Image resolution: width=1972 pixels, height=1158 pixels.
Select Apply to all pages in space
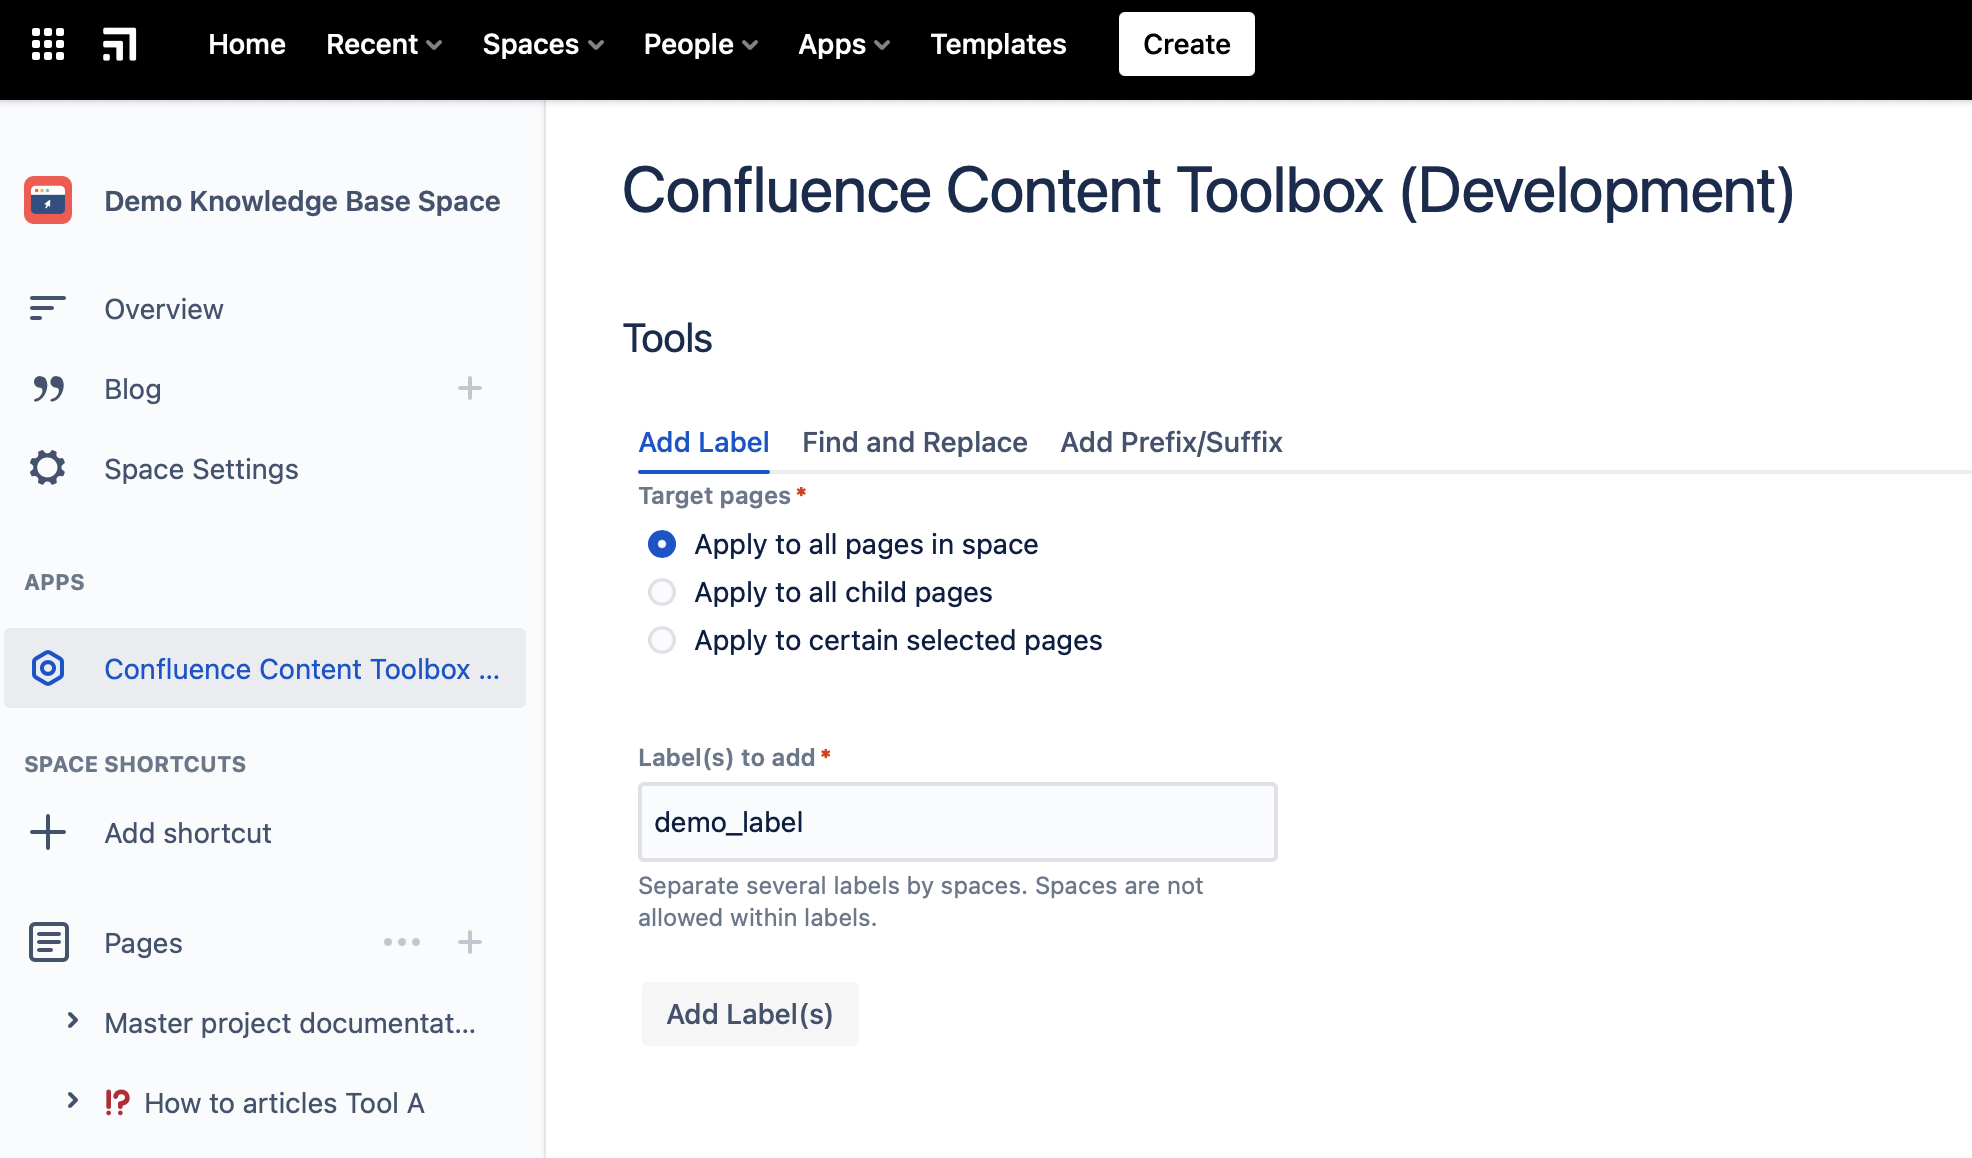662,544
